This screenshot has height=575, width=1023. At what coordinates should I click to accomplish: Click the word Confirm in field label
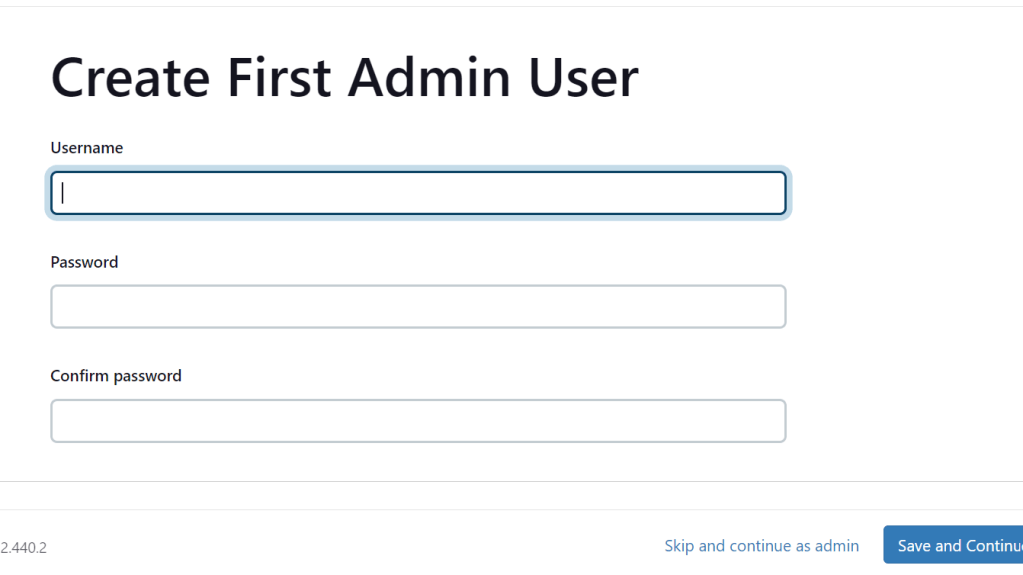(x=80, y=376)
